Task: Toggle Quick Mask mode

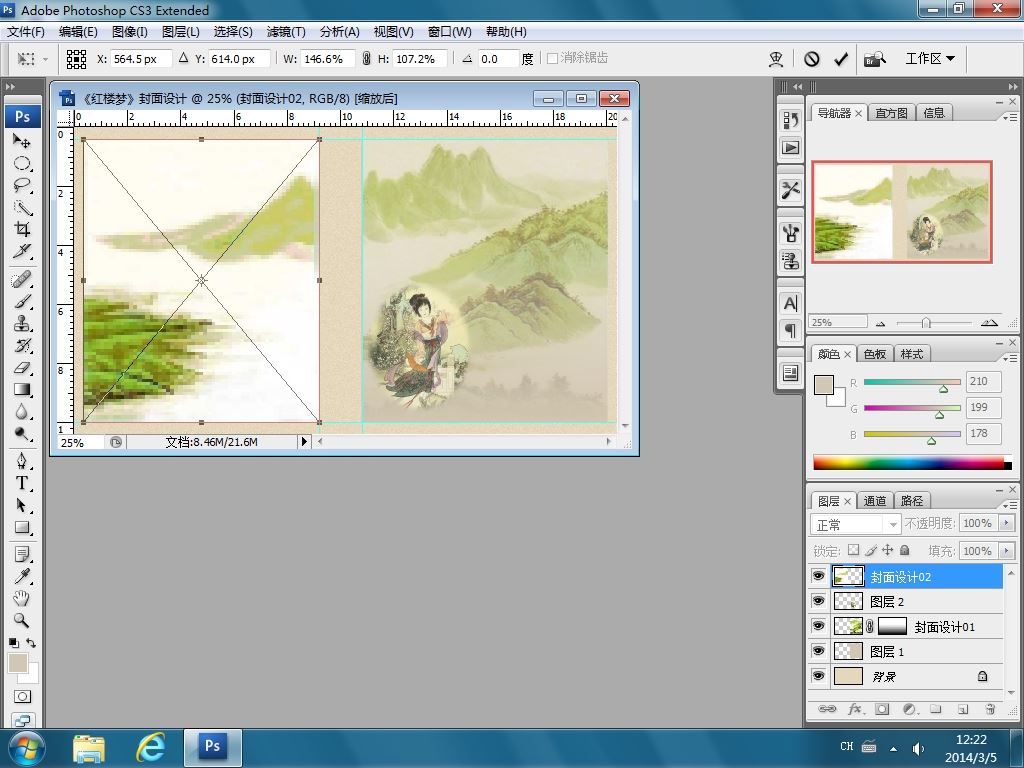Action: tap(22, 697)
